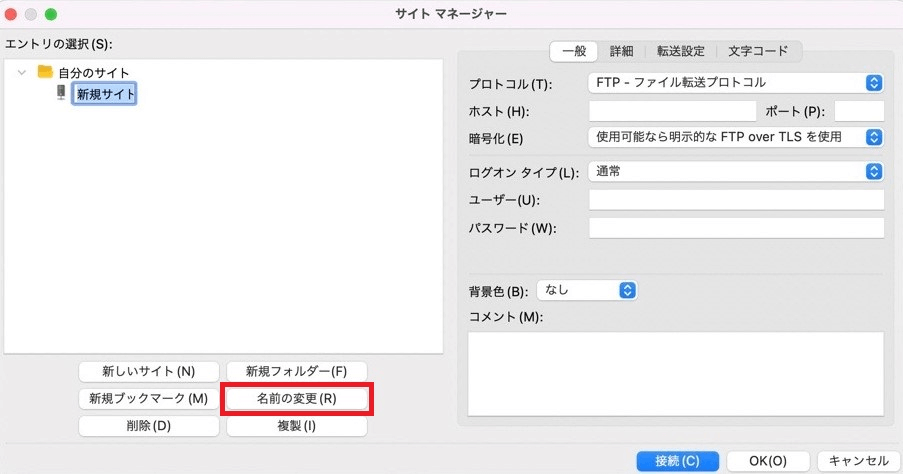Image resolution: width=903 pixels, height=474 pixels.
Task: Click the 自分のサイト folder icon
Action: coord(44,72)
